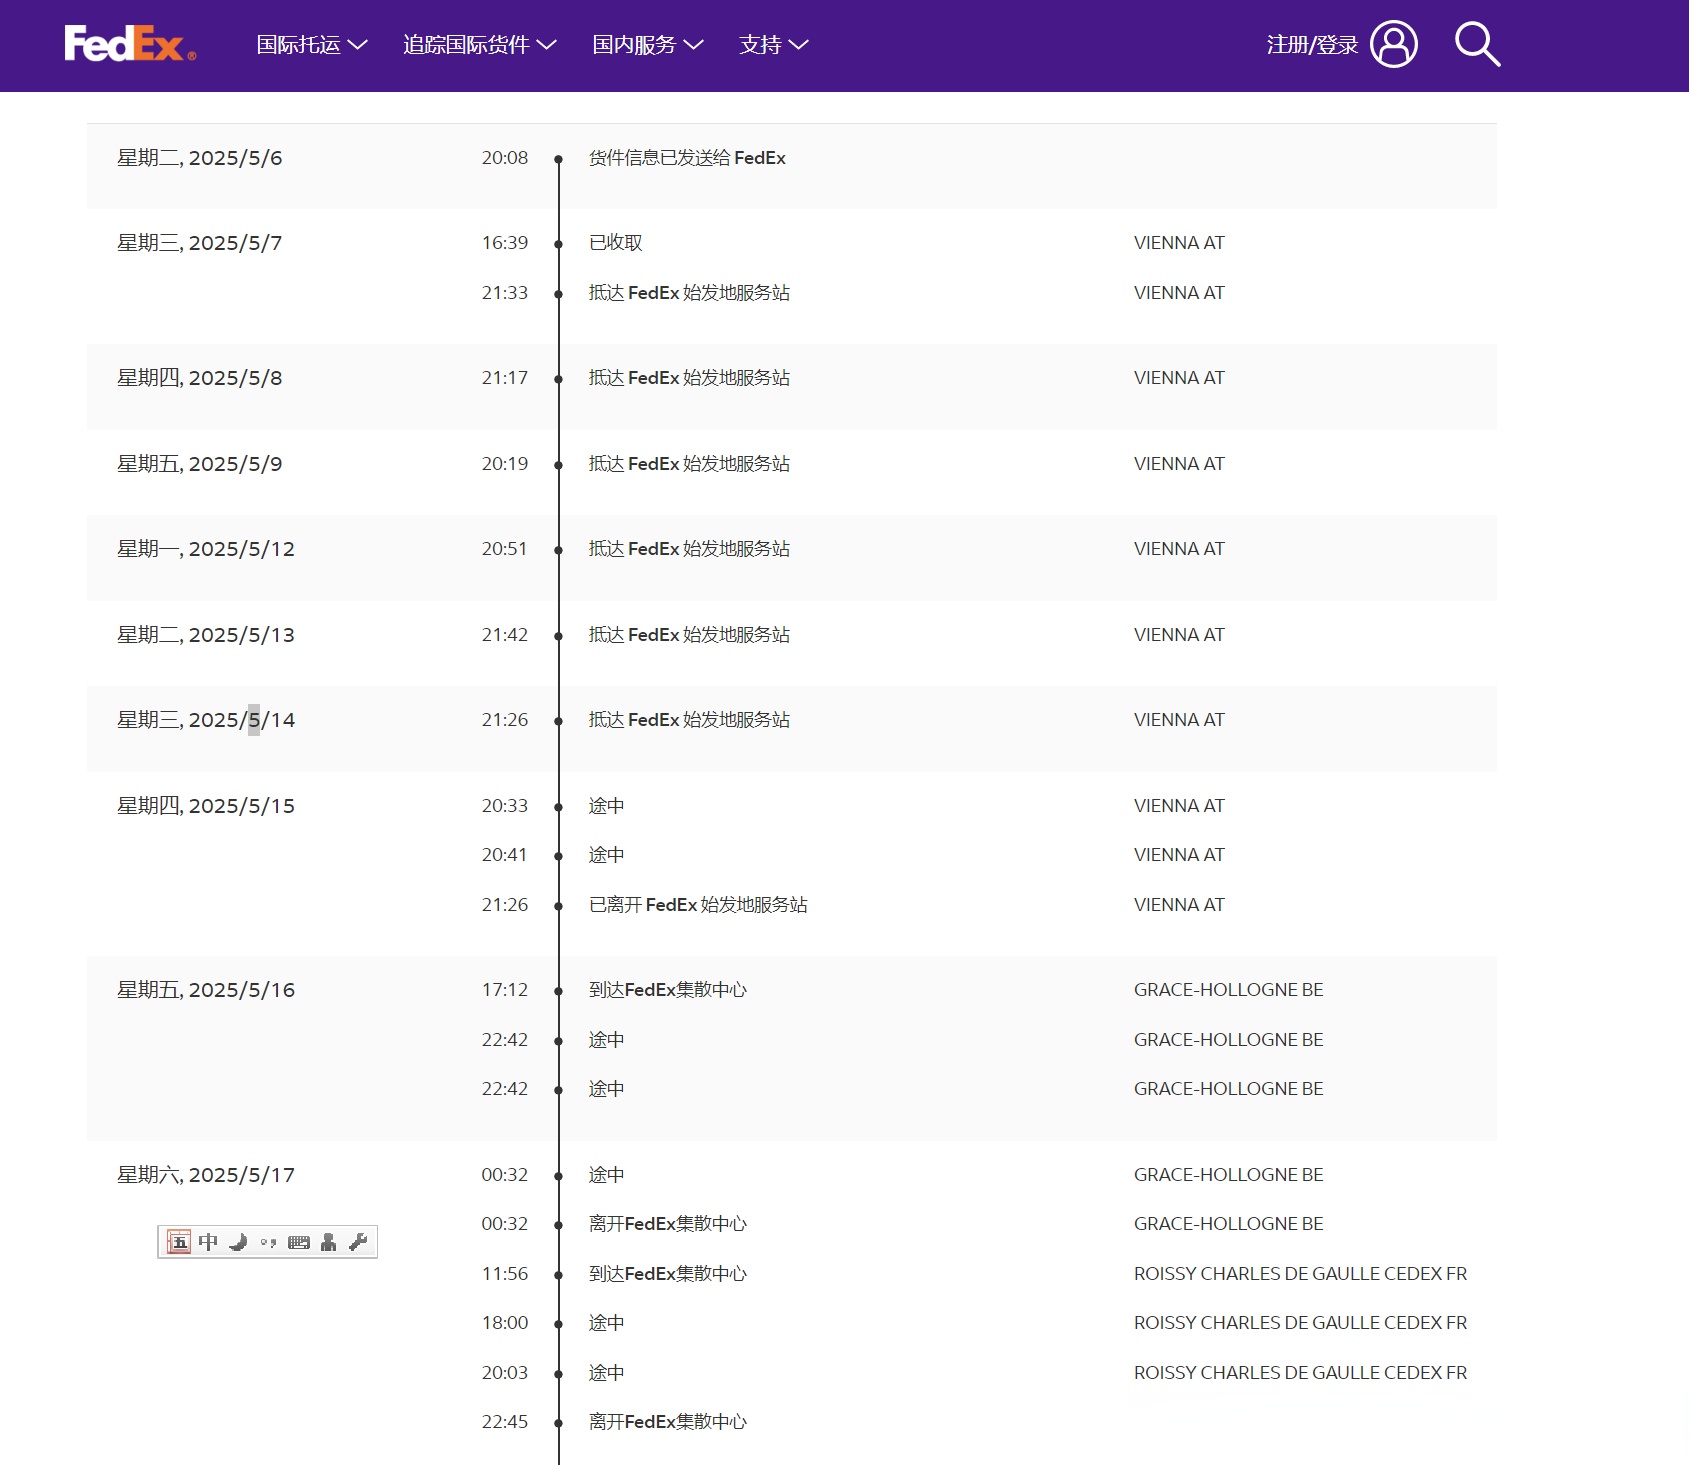
Task: Click the timeline dot for the 17:12 event
Action: pyautogui.click(x=559, y=991)
